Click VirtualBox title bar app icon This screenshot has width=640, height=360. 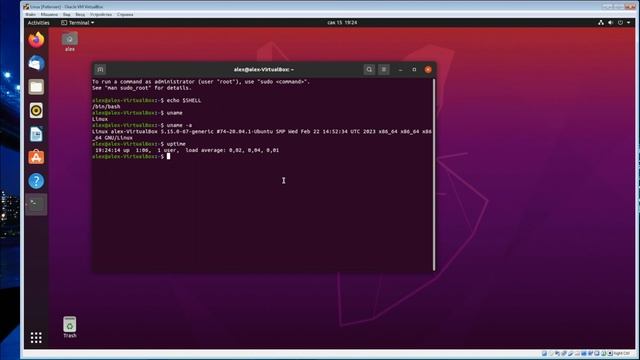26,7
